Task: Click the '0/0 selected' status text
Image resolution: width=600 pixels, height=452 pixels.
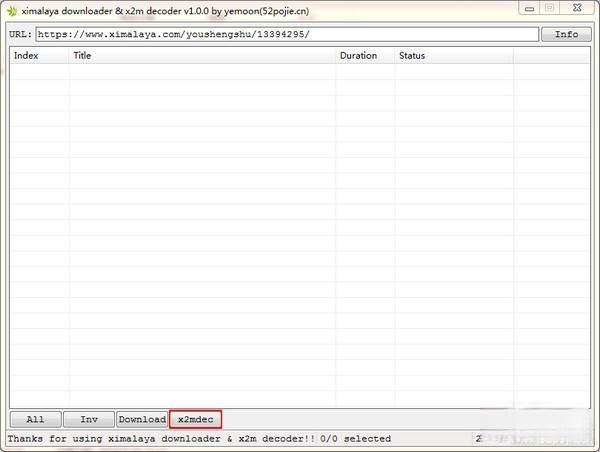Action: click(355, 439)
